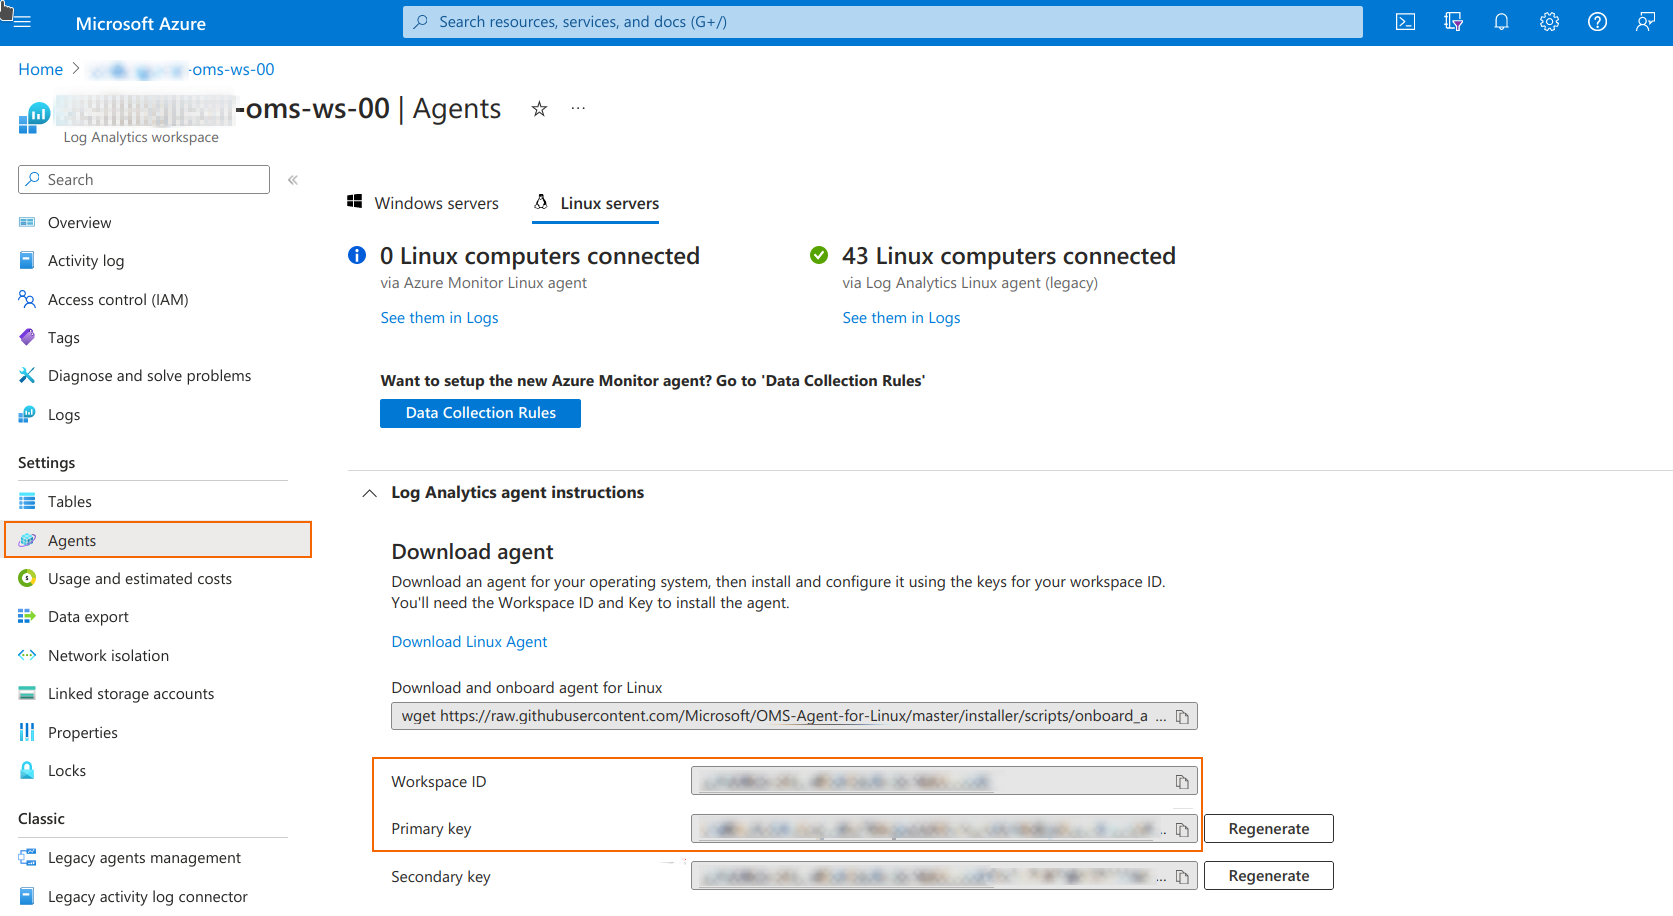
Task: Open the oms-ws-00 breadcrumb link
Action: click(182, 69)
